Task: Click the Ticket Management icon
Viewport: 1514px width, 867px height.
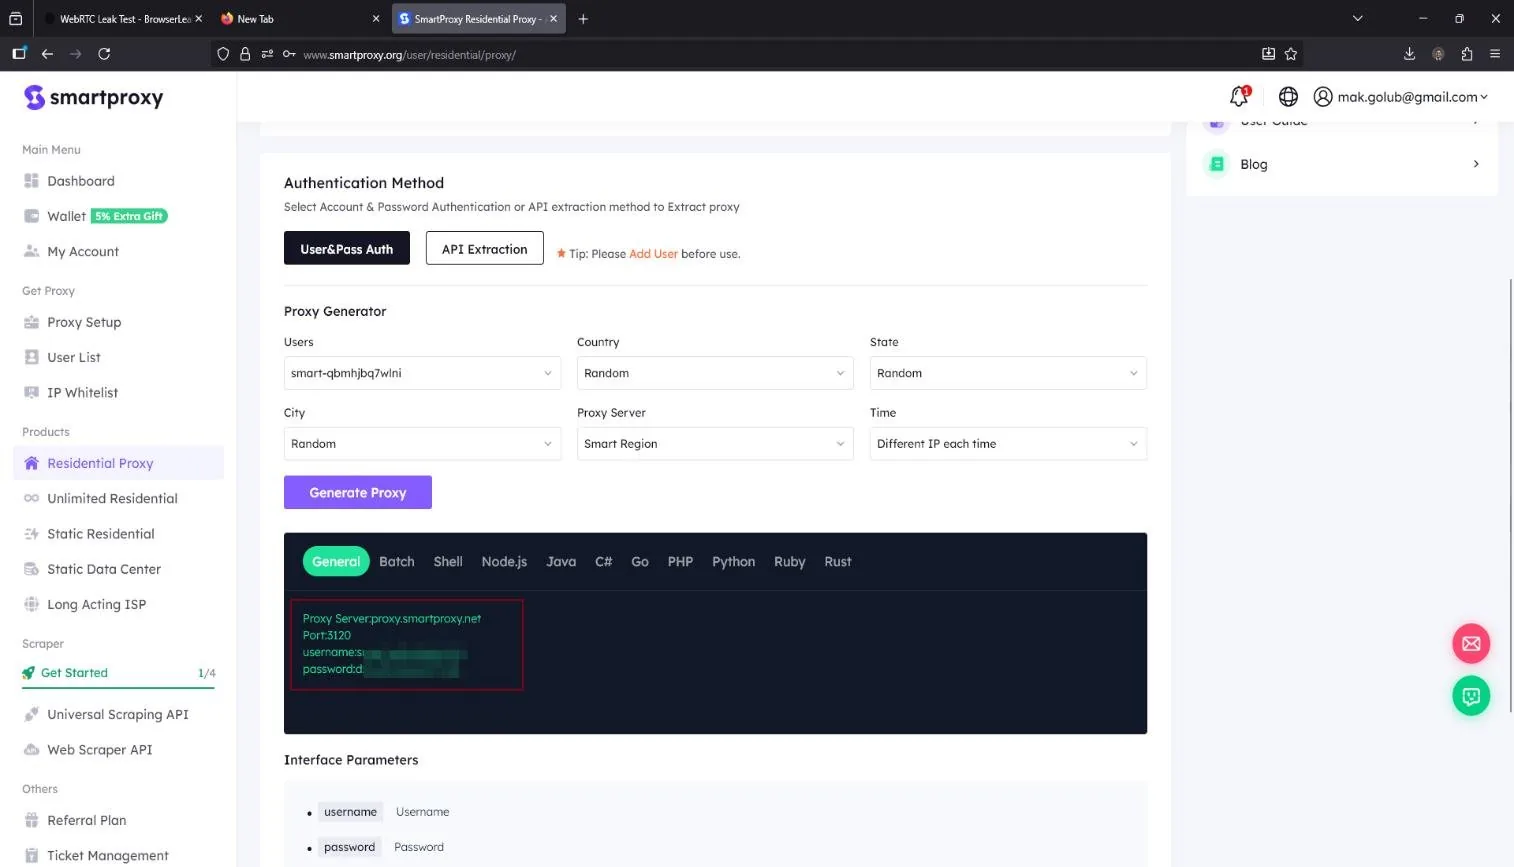Action: (31, 855)
